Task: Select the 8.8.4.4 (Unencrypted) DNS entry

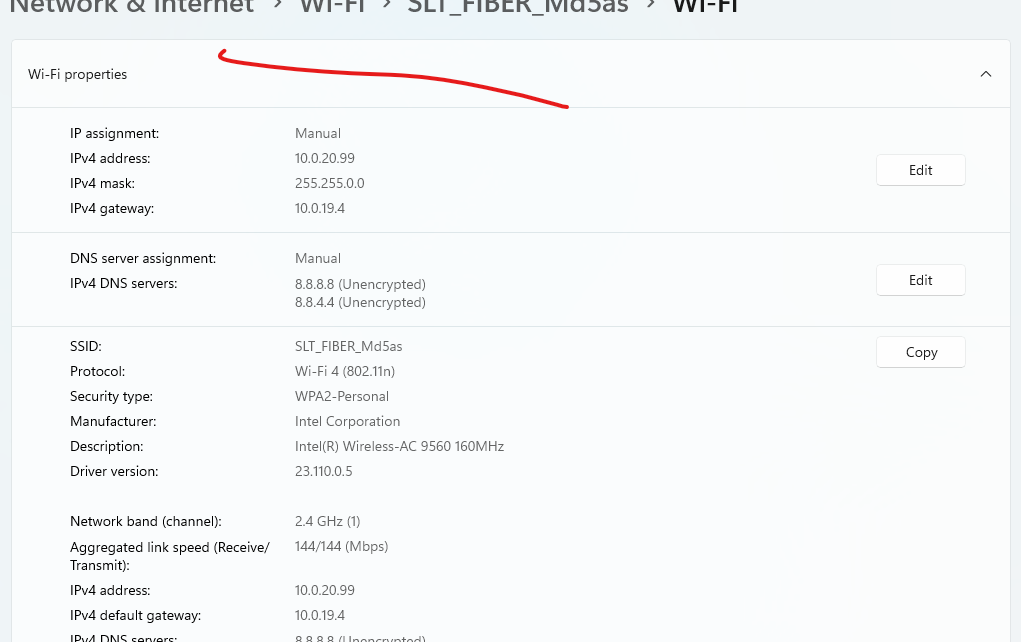Action: (360, 302)
